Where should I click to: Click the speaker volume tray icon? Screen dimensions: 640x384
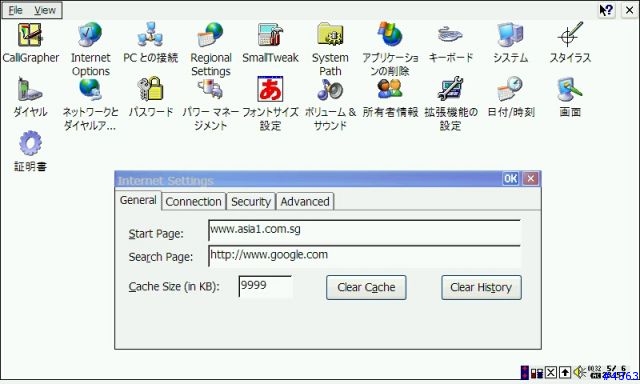(579, 372)
